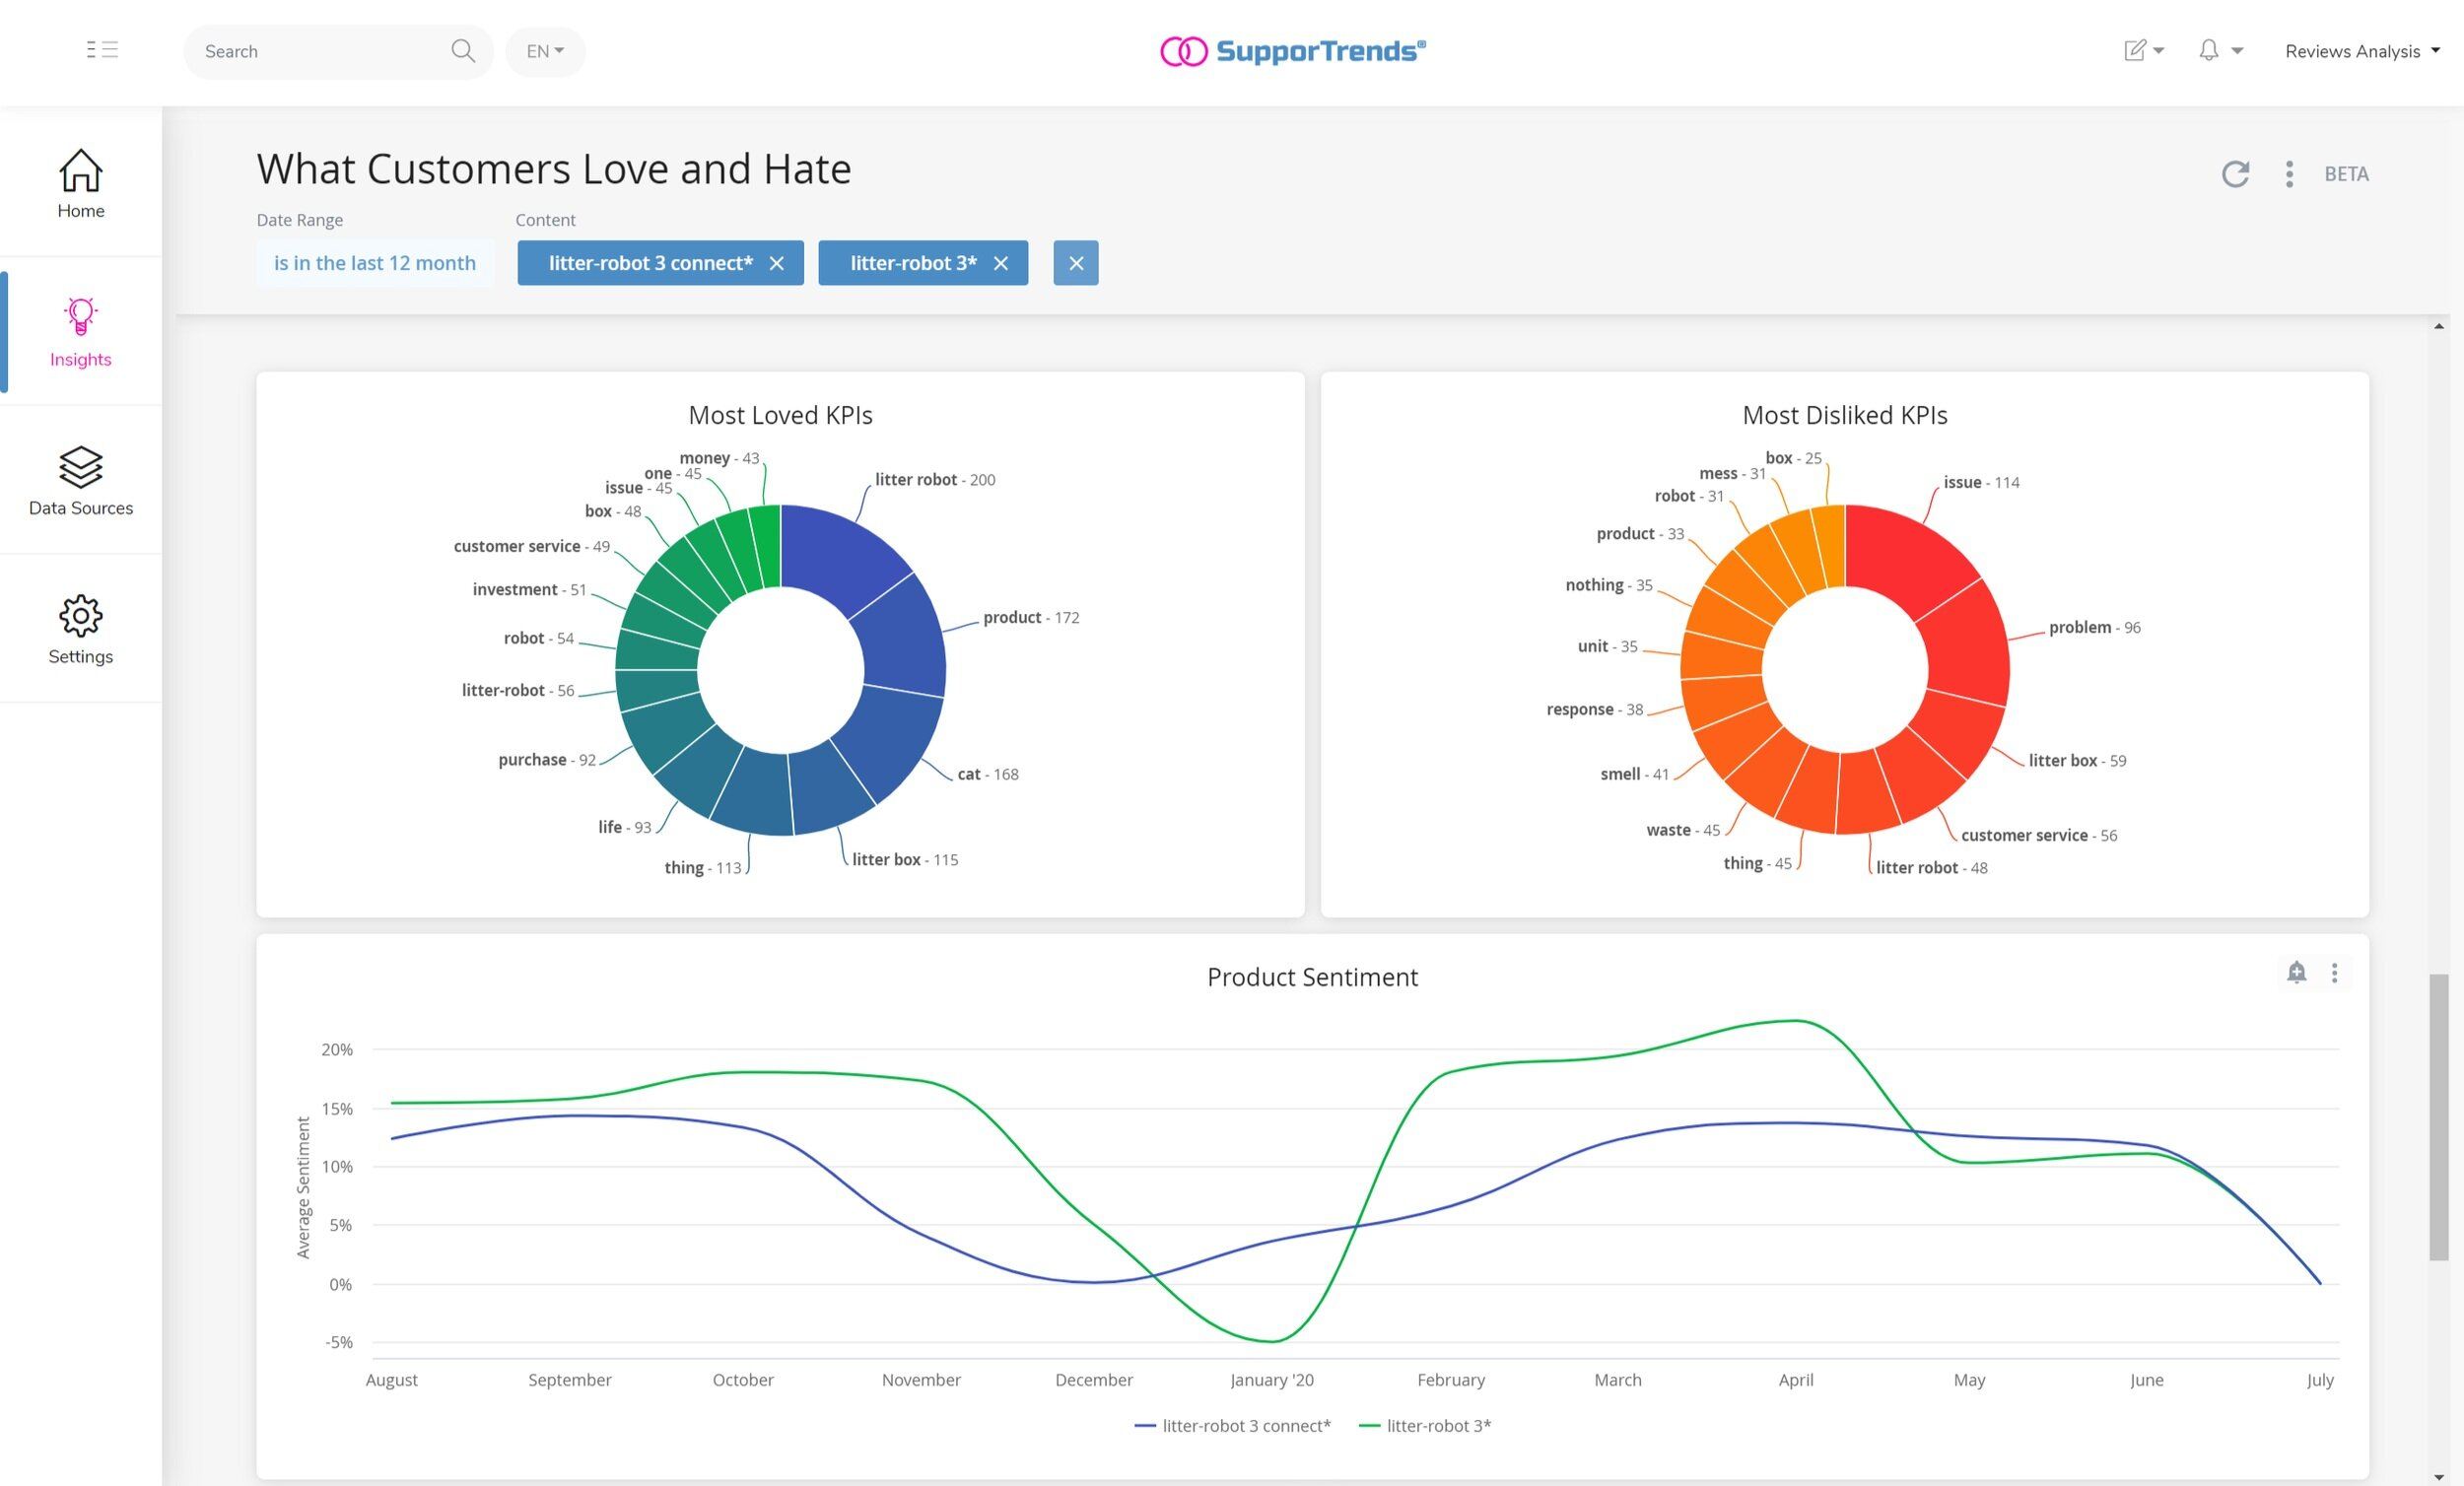The height and width of the screenshot is (1486, 2464).
Task: Click the 'waste - 45' label
Action: 1683,829
